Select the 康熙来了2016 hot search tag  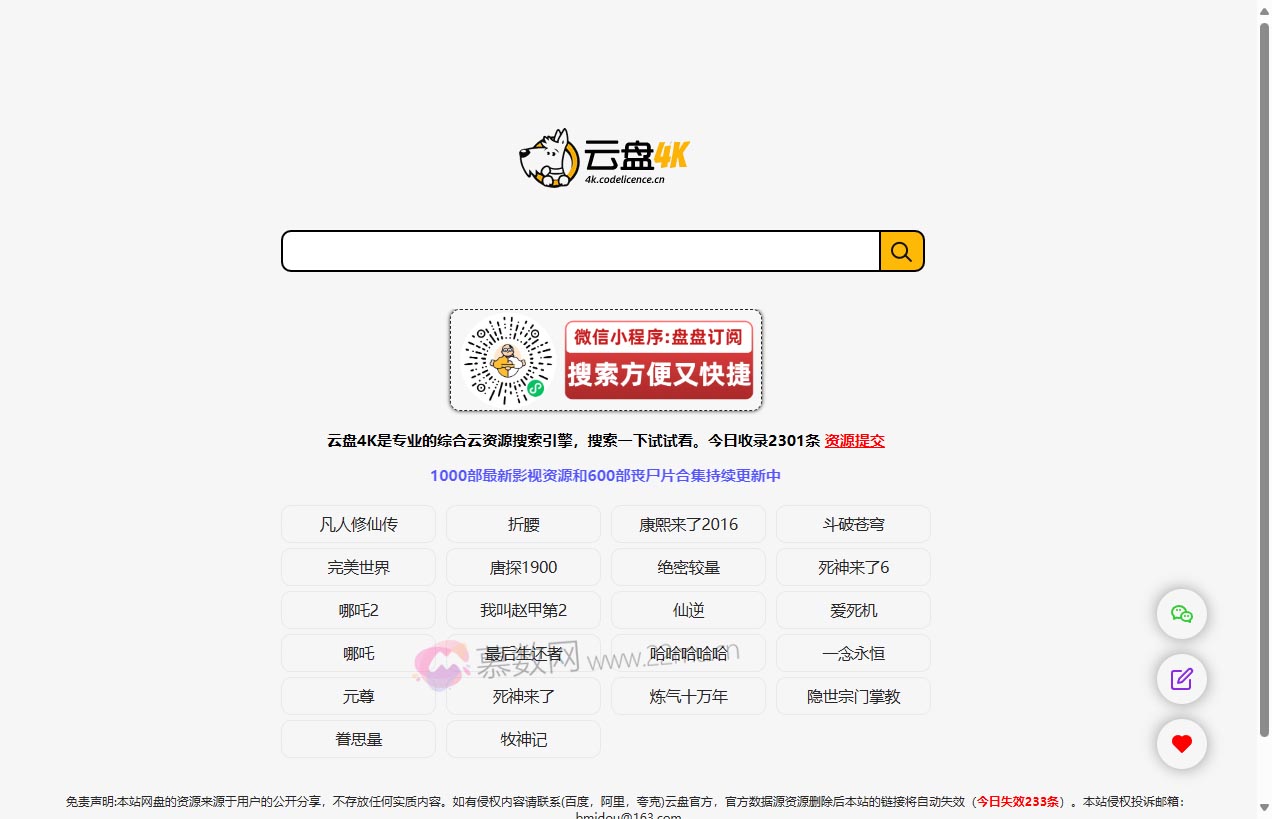coord(688,523)
